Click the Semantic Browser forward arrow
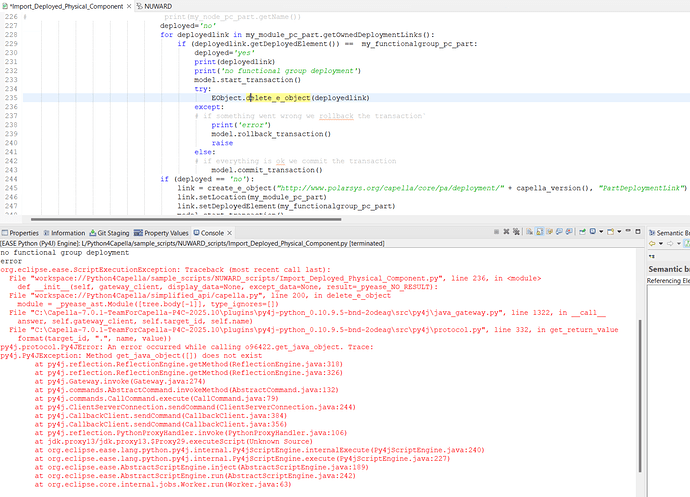This screenshot has height=497, width=690. point(670,243)
